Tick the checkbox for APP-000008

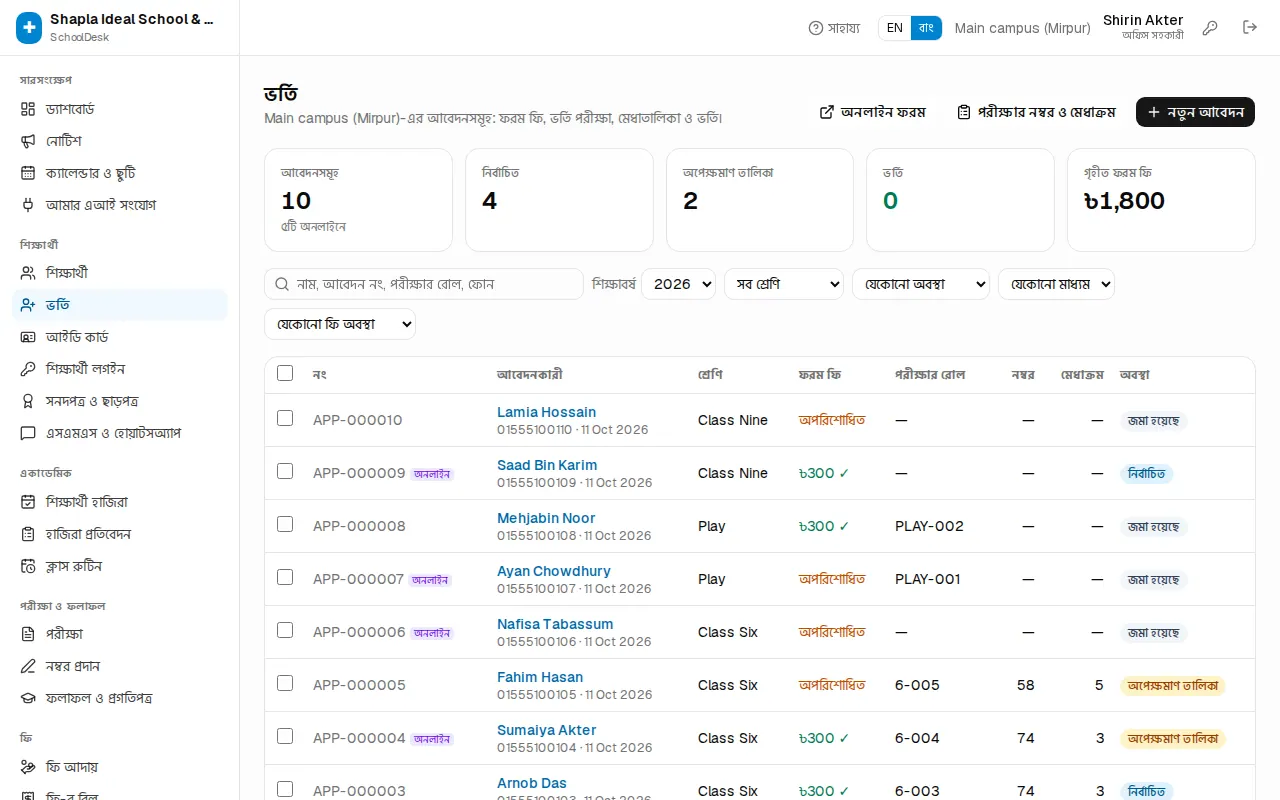tap(285, 524)
